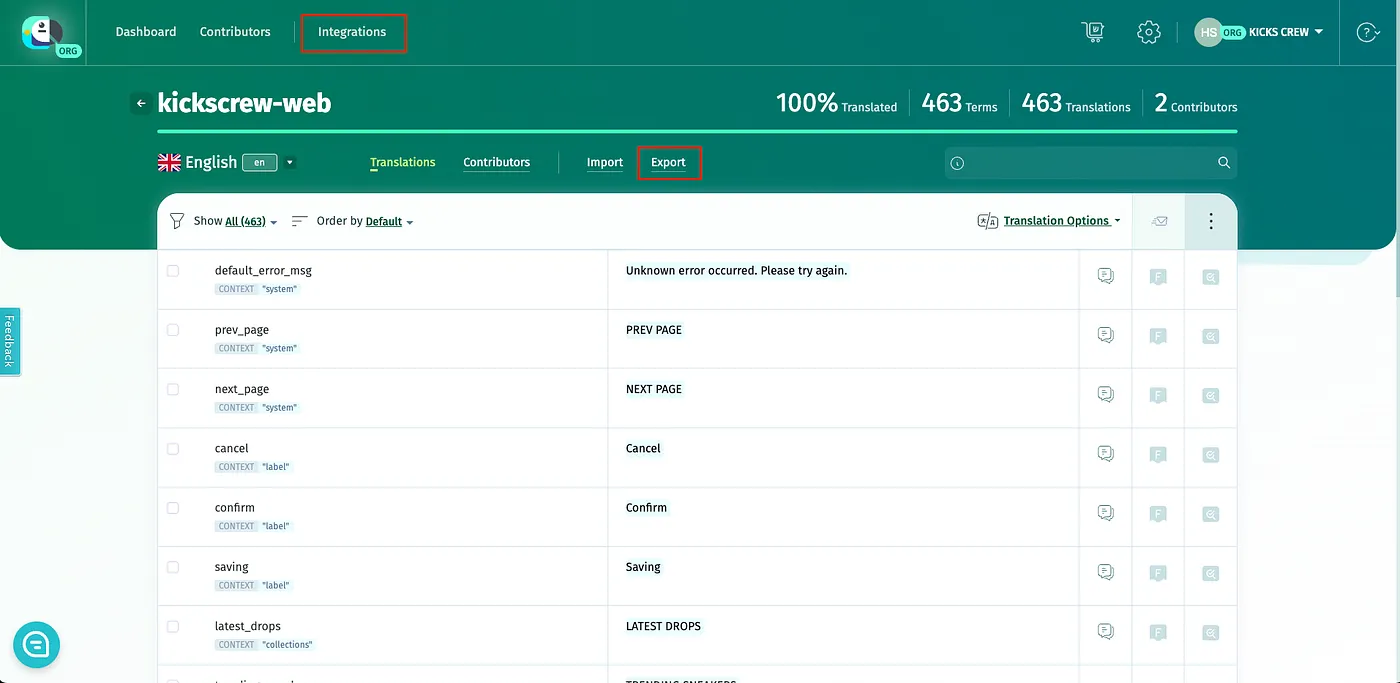Open comments for default_error_msg
1400x683 pixels.
pos(1105,276)
